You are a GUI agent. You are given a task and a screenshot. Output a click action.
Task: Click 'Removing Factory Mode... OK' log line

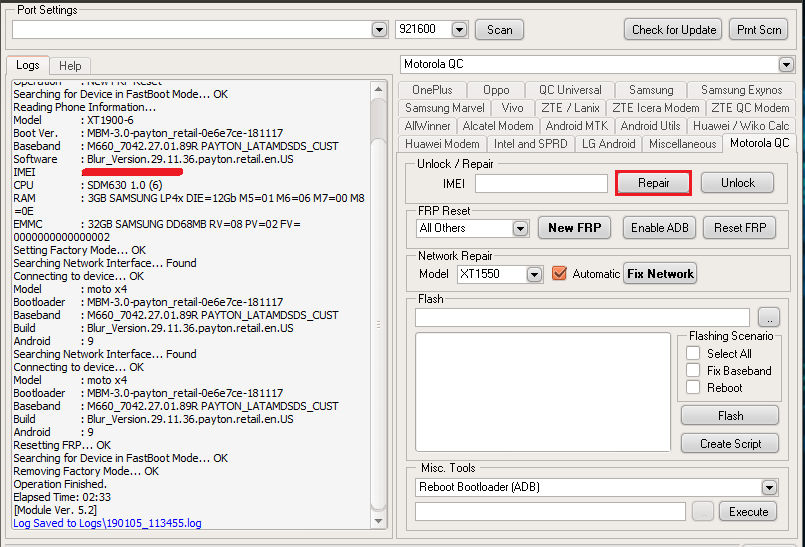pyautogui.click(x=86, y=471)
